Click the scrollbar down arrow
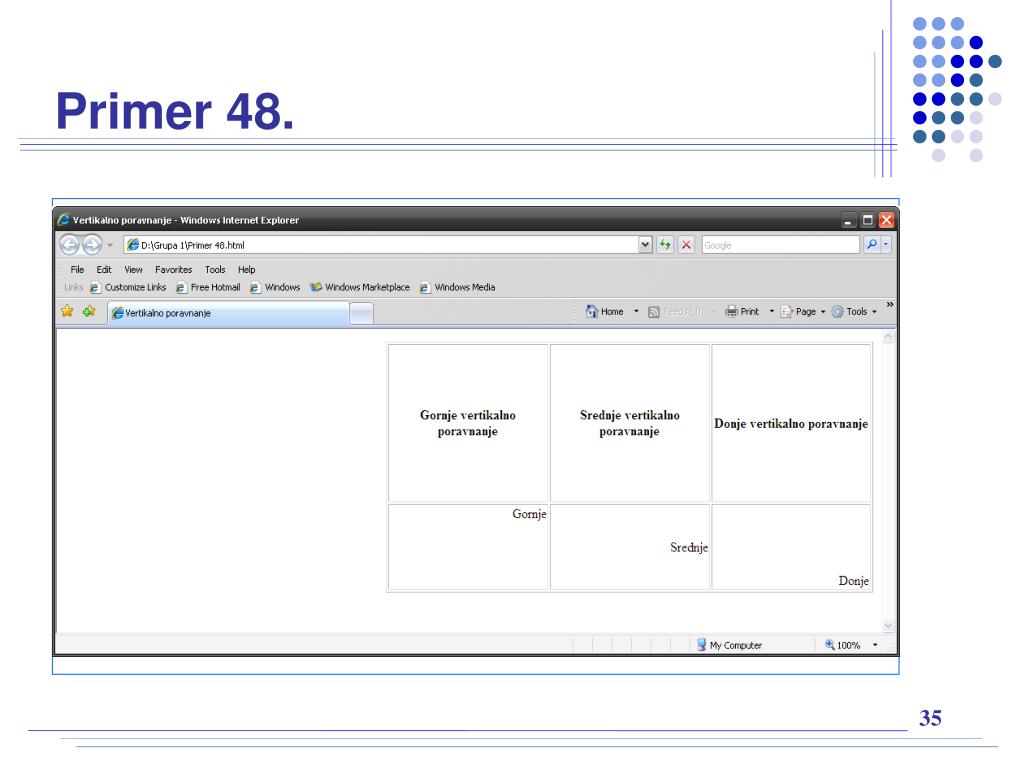The width and height of the screenshot is (1024, 768). [x=888, y=626]
